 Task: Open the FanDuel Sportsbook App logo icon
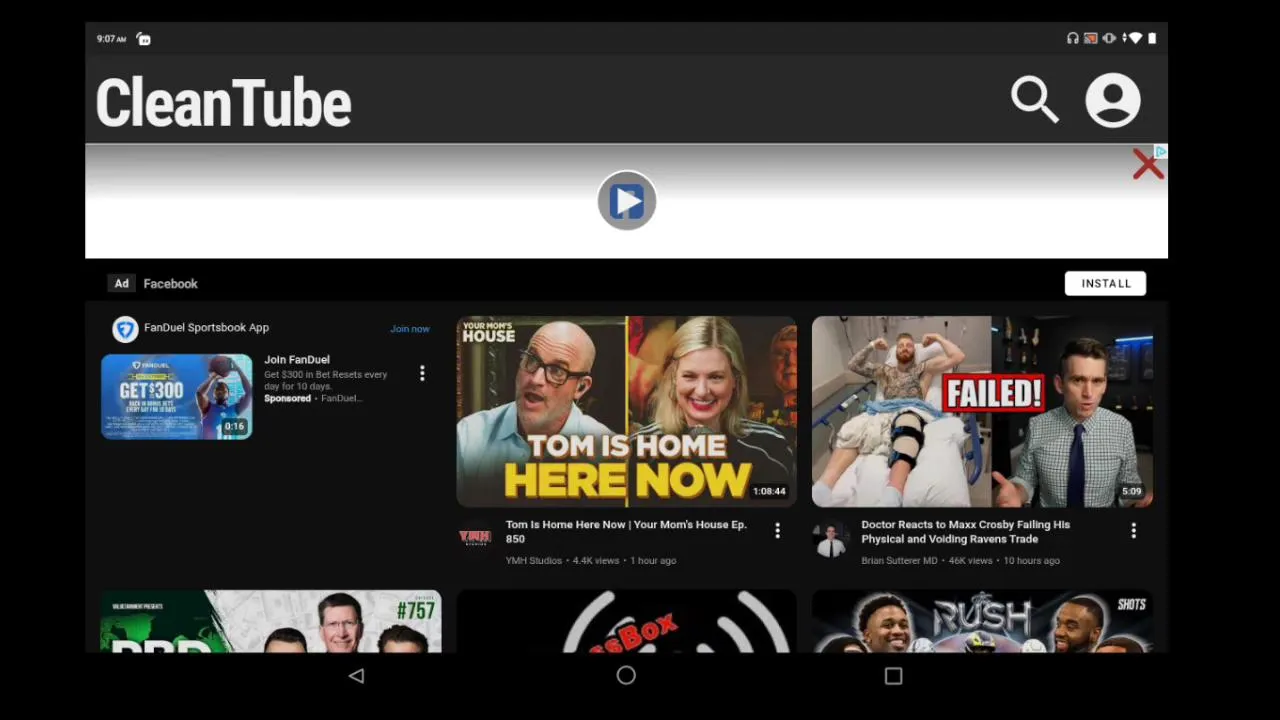(125, 329)
